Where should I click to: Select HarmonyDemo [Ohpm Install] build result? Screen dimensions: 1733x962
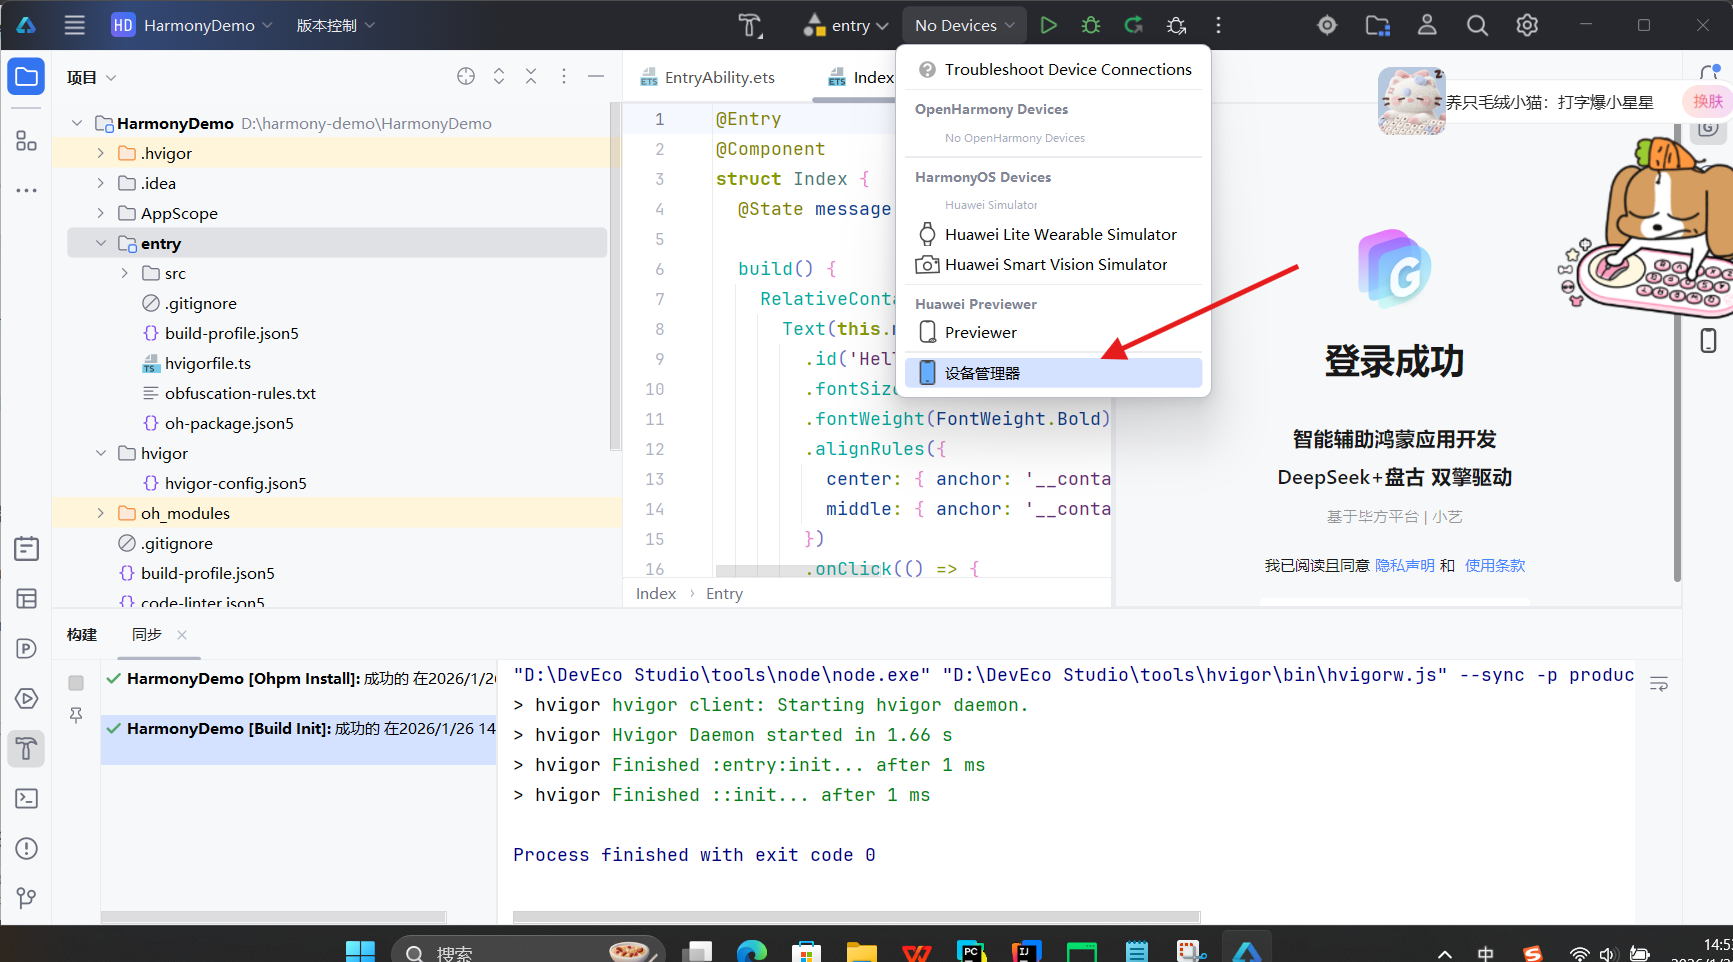[x=299, y=678]
